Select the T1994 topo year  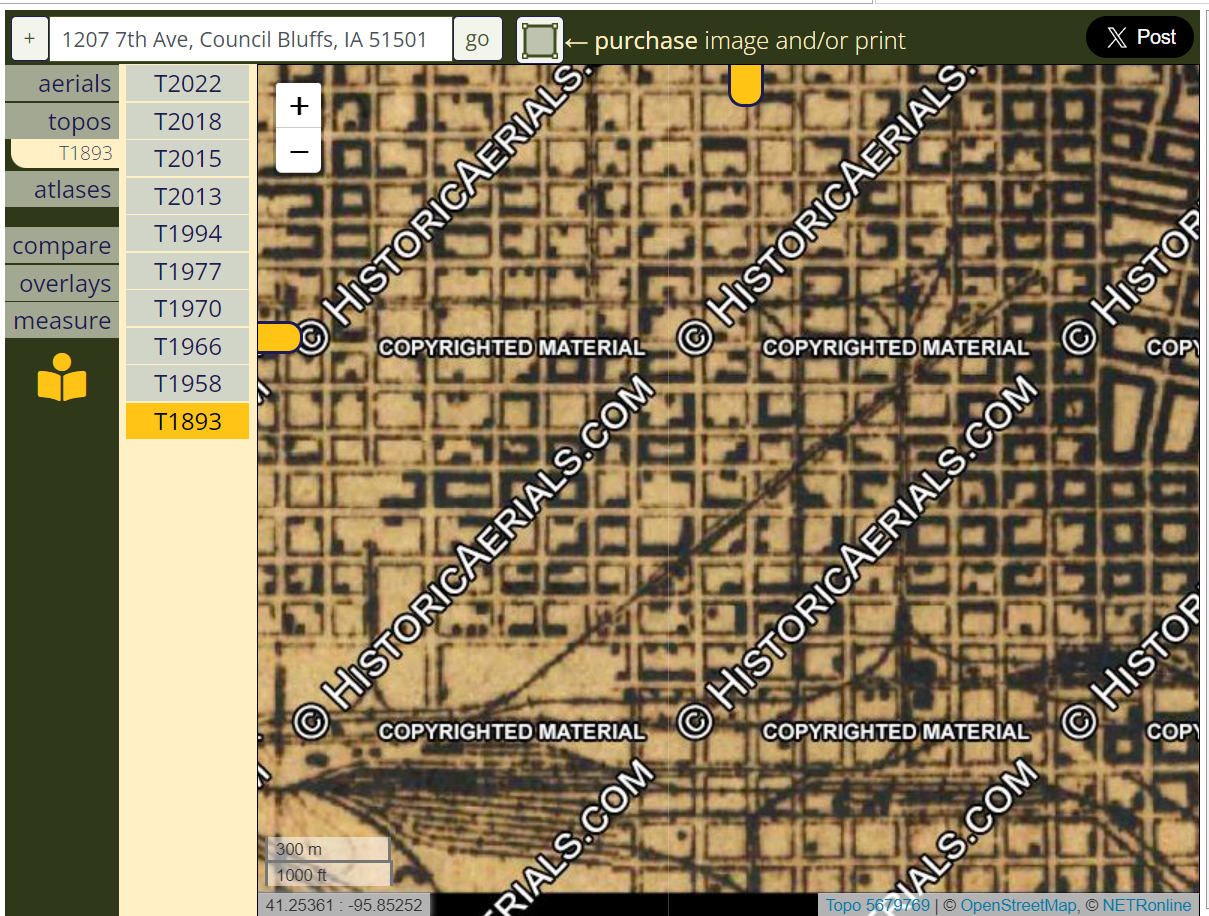point(188,233)
